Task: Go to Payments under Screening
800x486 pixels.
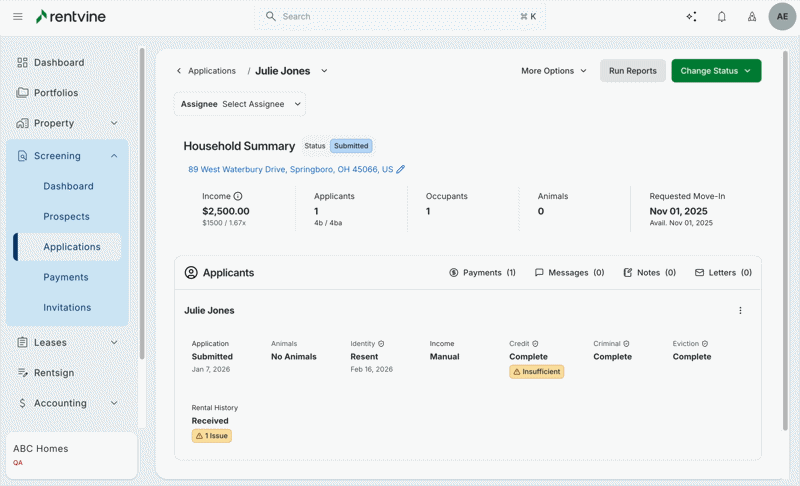Action: click(66, 277)
